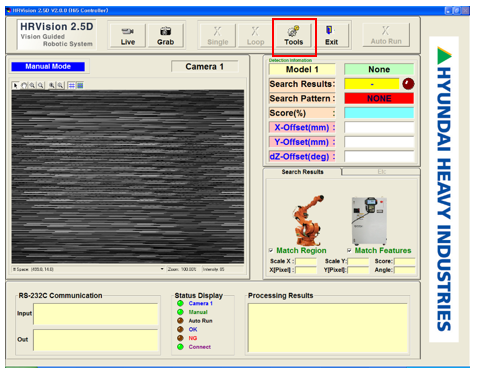The width and height of the screenshot is (479, 371).
Task: Open the space coordinates dropdown below image
Action: 162,269
